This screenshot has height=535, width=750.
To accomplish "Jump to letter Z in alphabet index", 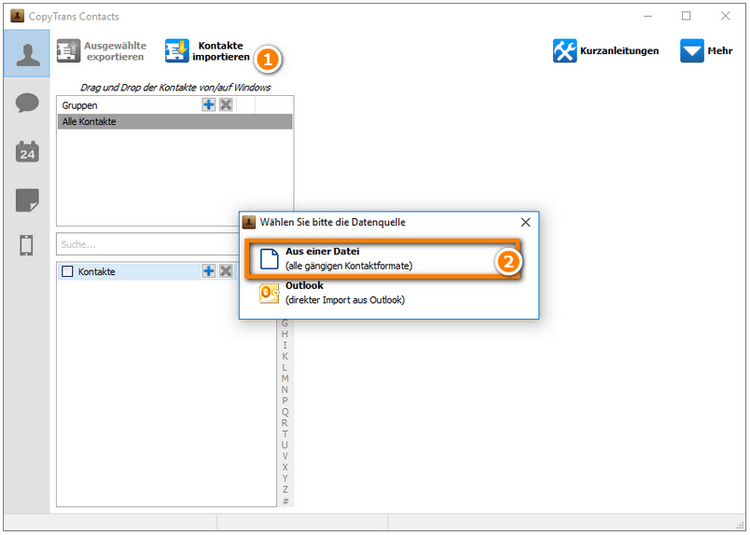I will [285, 490].
